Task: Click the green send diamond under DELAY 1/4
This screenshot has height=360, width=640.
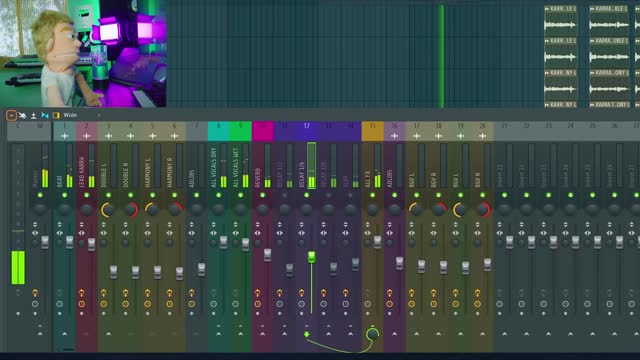Action: click(x=307, y=334)
